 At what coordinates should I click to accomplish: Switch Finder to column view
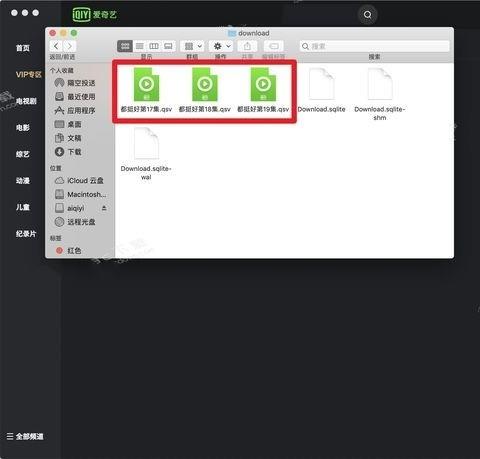tap(154, 46)
